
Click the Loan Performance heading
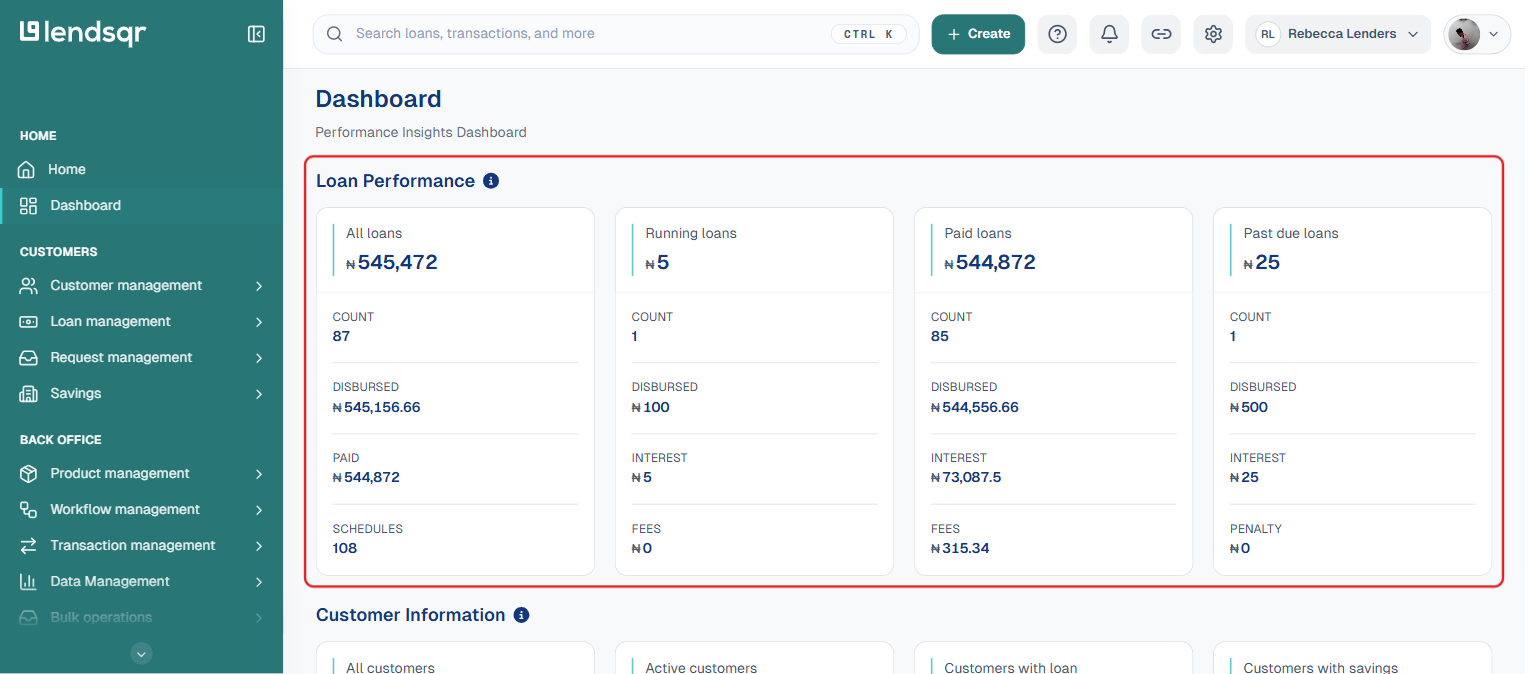[x=396, y=181]
